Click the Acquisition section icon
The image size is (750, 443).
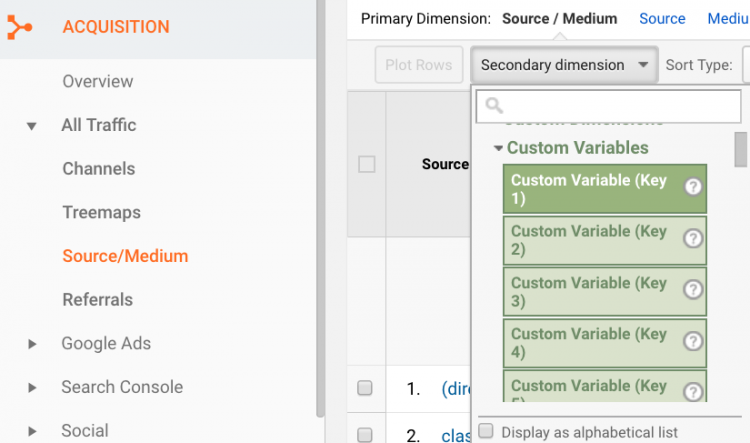tap(19, 27)
